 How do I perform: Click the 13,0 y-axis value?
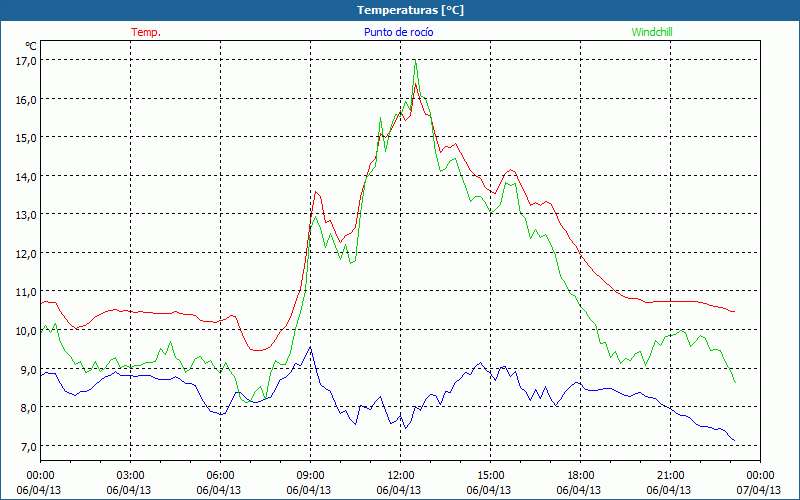(x=26, y=215)
